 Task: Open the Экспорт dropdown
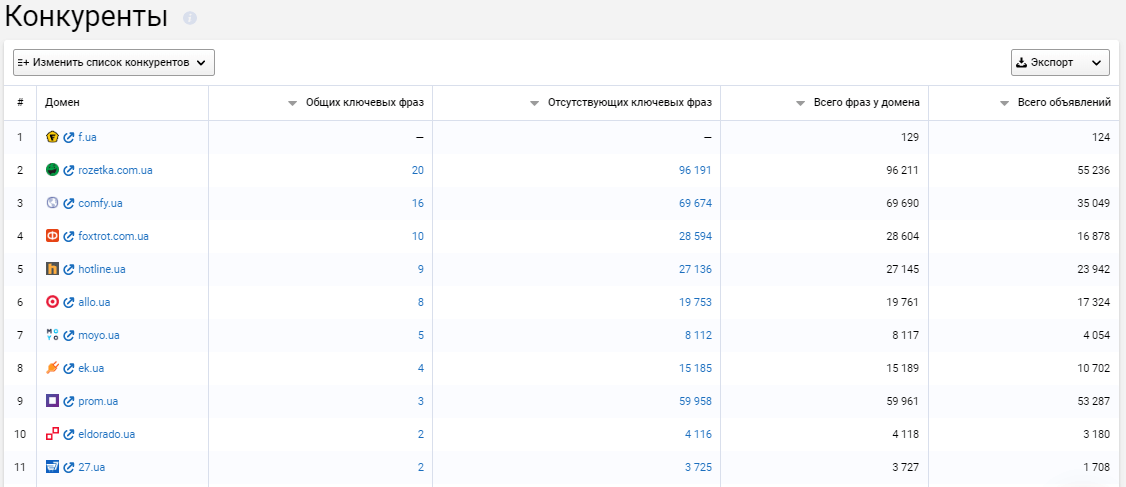[1060, 62]
